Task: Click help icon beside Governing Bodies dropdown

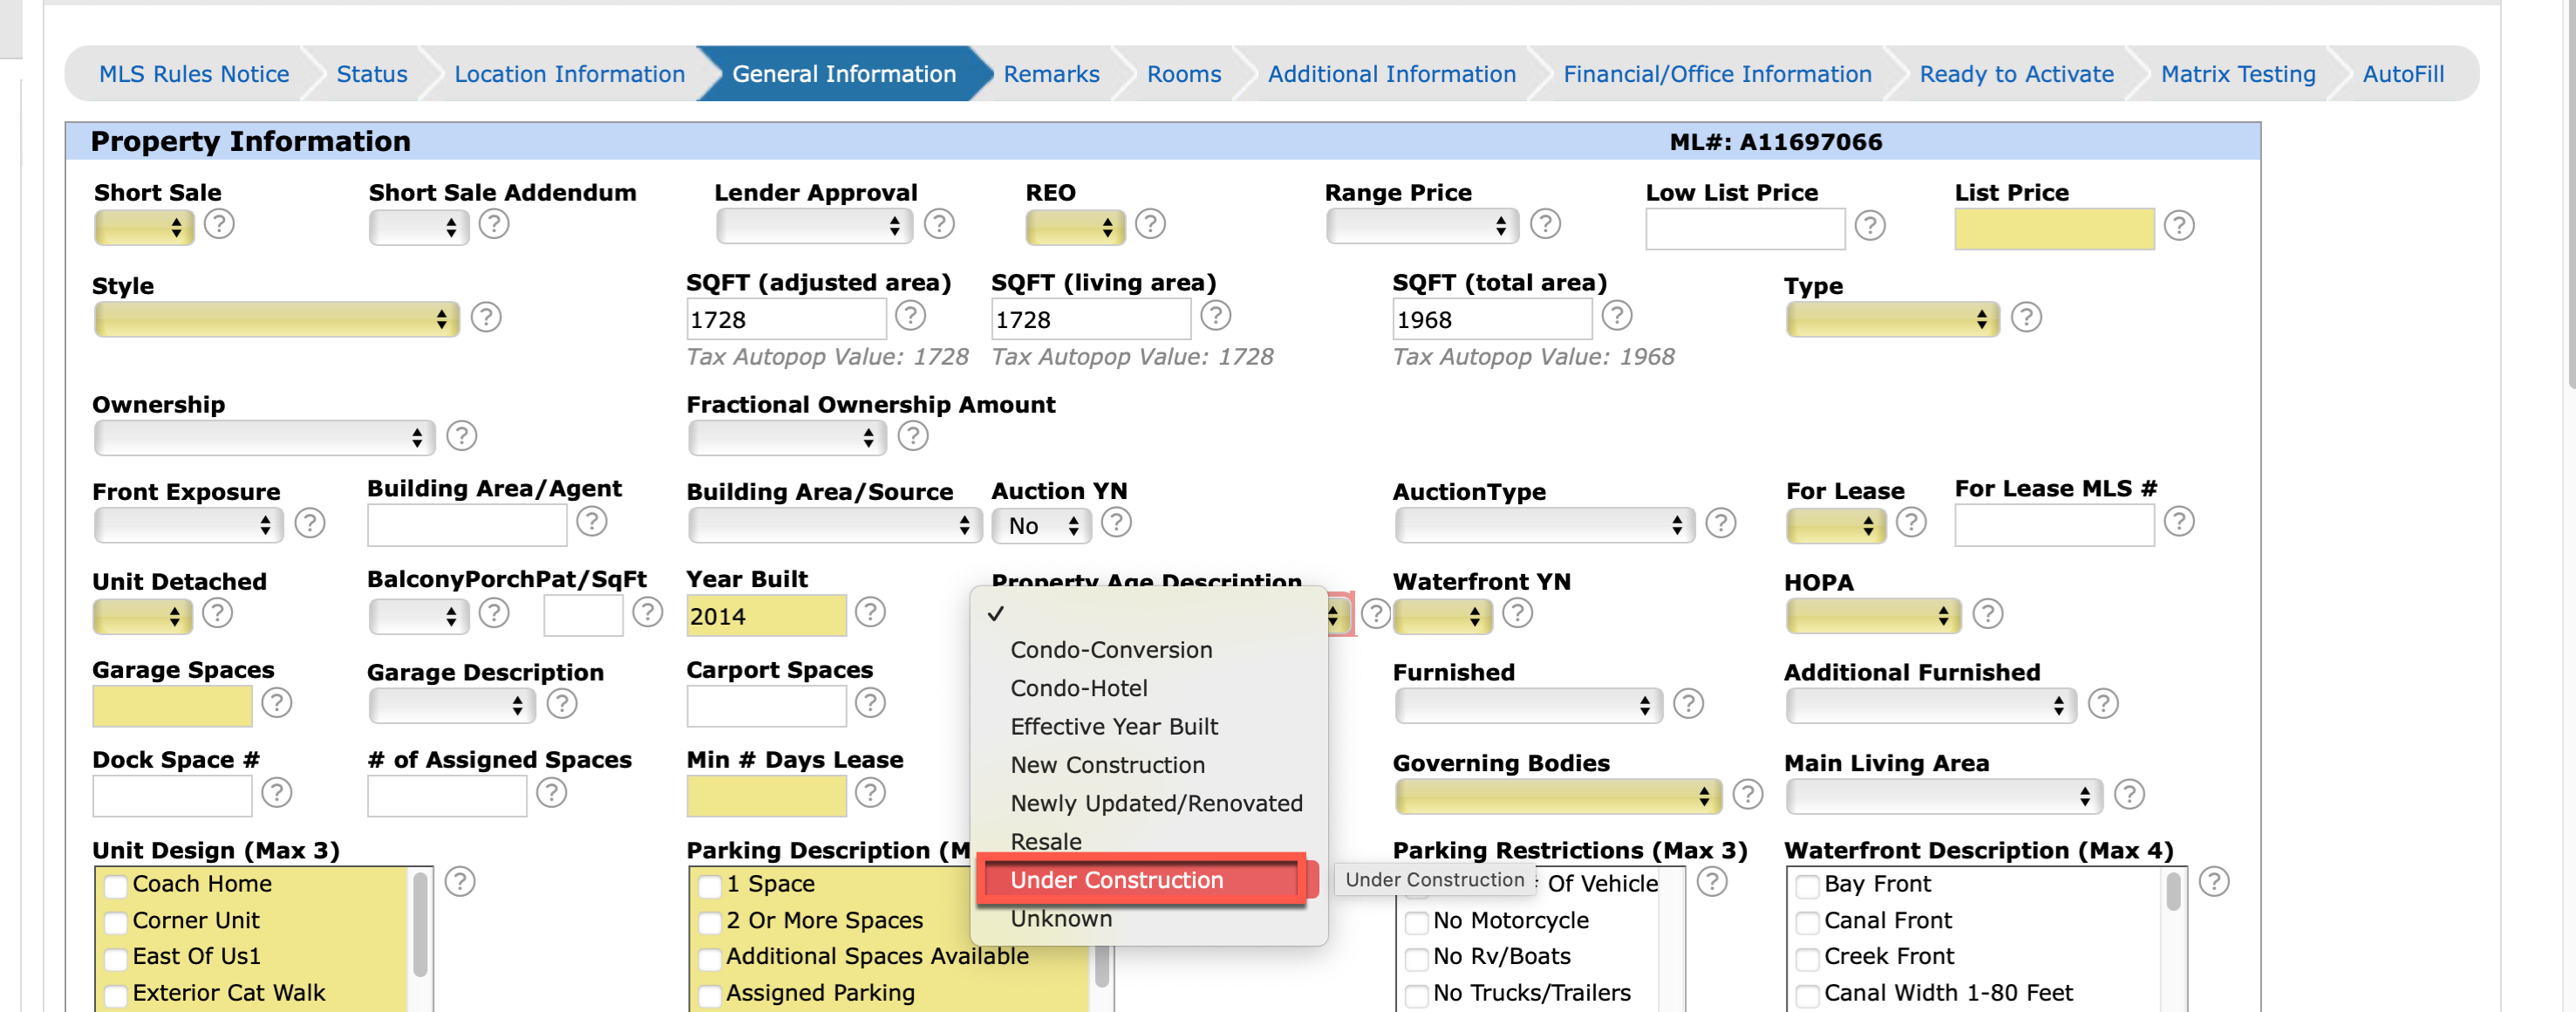Action: 1747,795
